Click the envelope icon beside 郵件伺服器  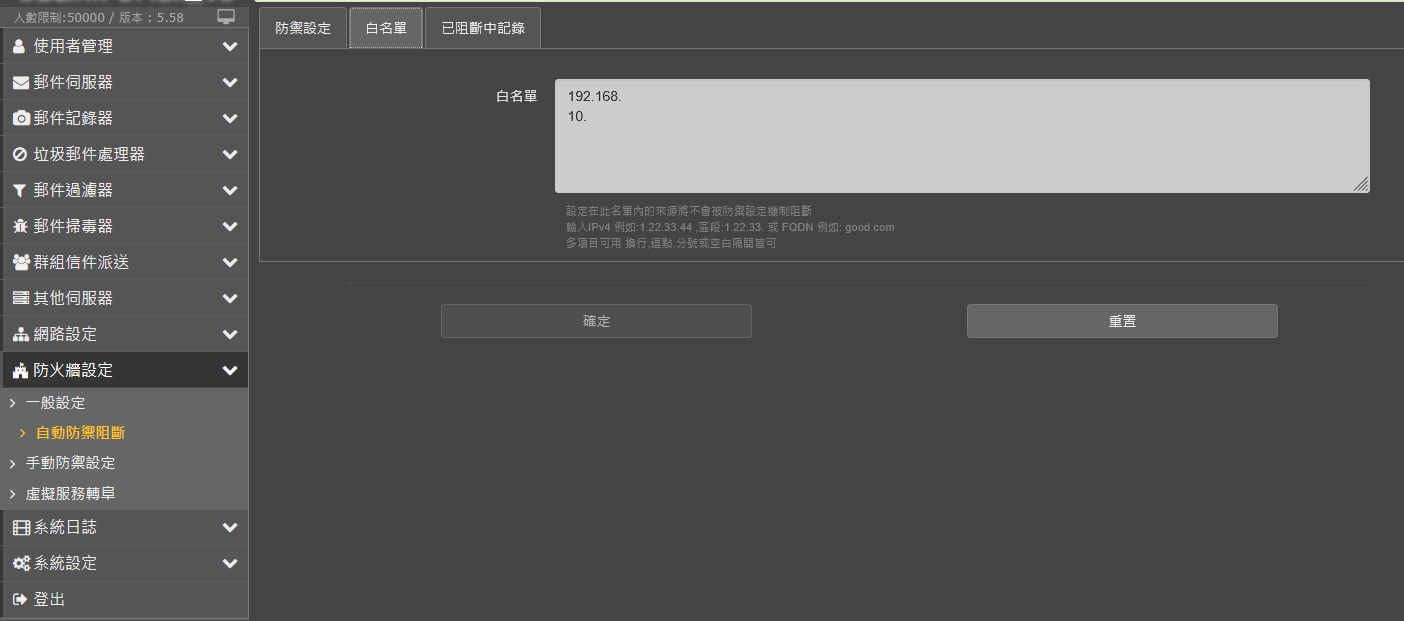(x=20, y=82)
